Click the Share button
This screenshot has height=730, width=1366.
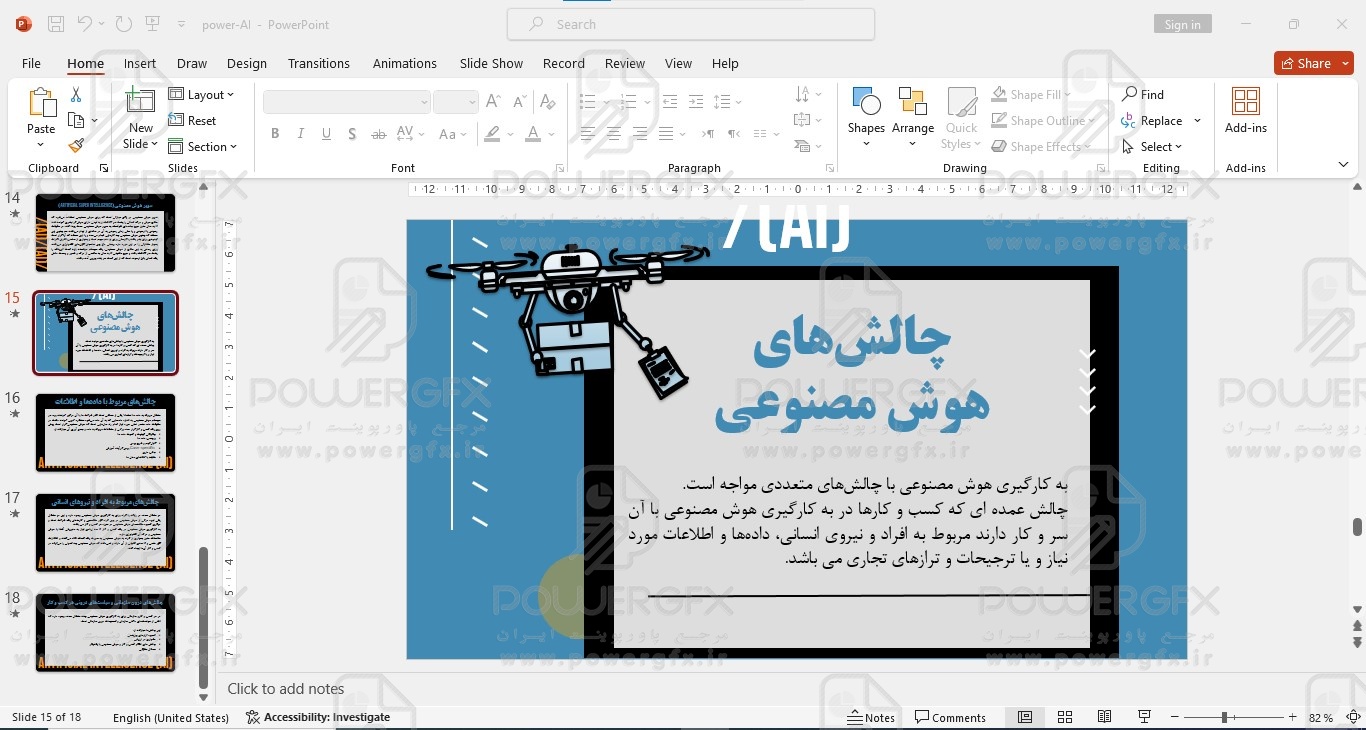[x=1312, y=63]
